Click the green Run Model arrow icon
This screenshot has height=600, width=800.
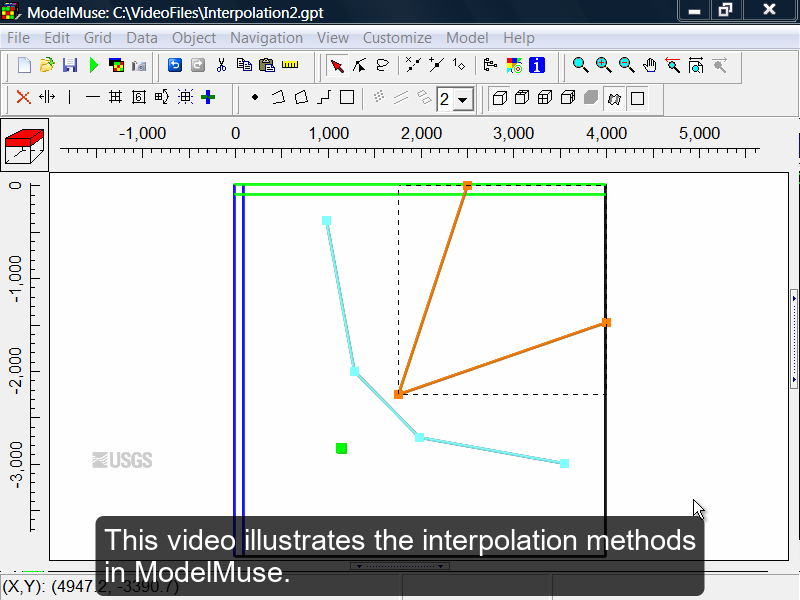point(93,66)
